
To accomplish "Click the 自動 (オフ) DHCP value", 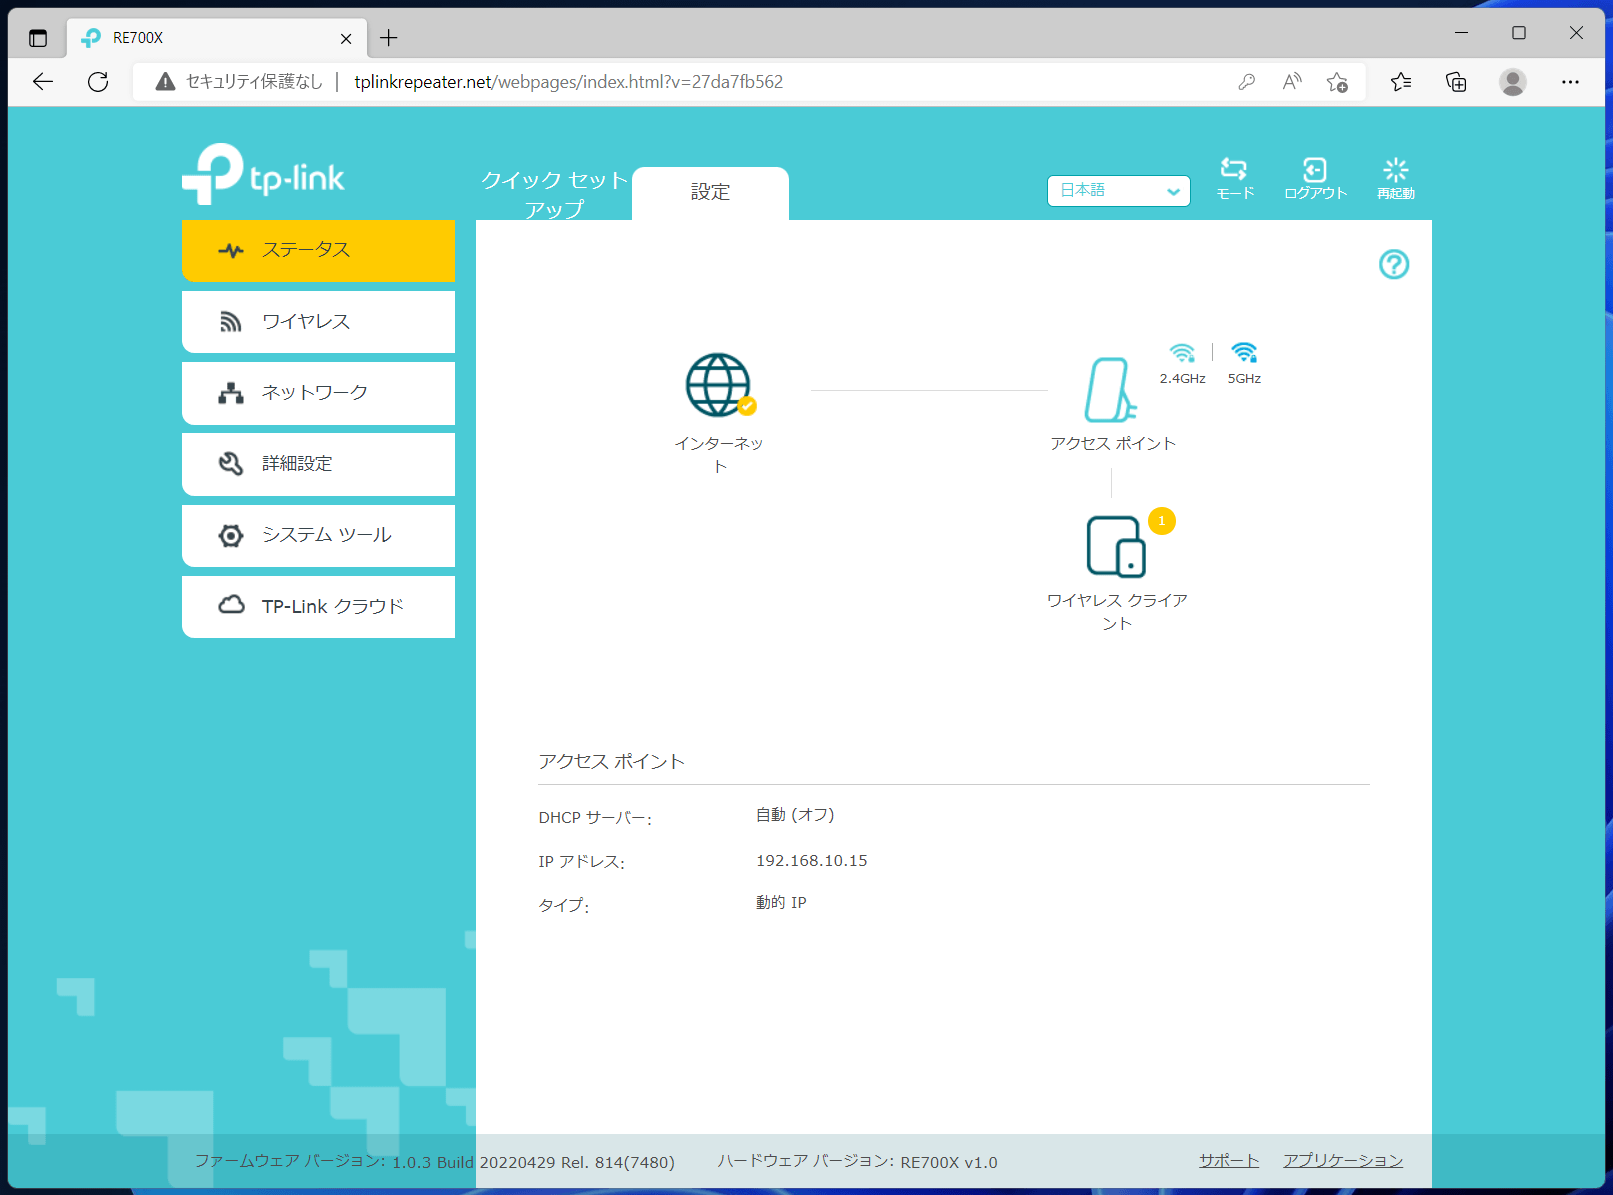I will coord(795,815).
